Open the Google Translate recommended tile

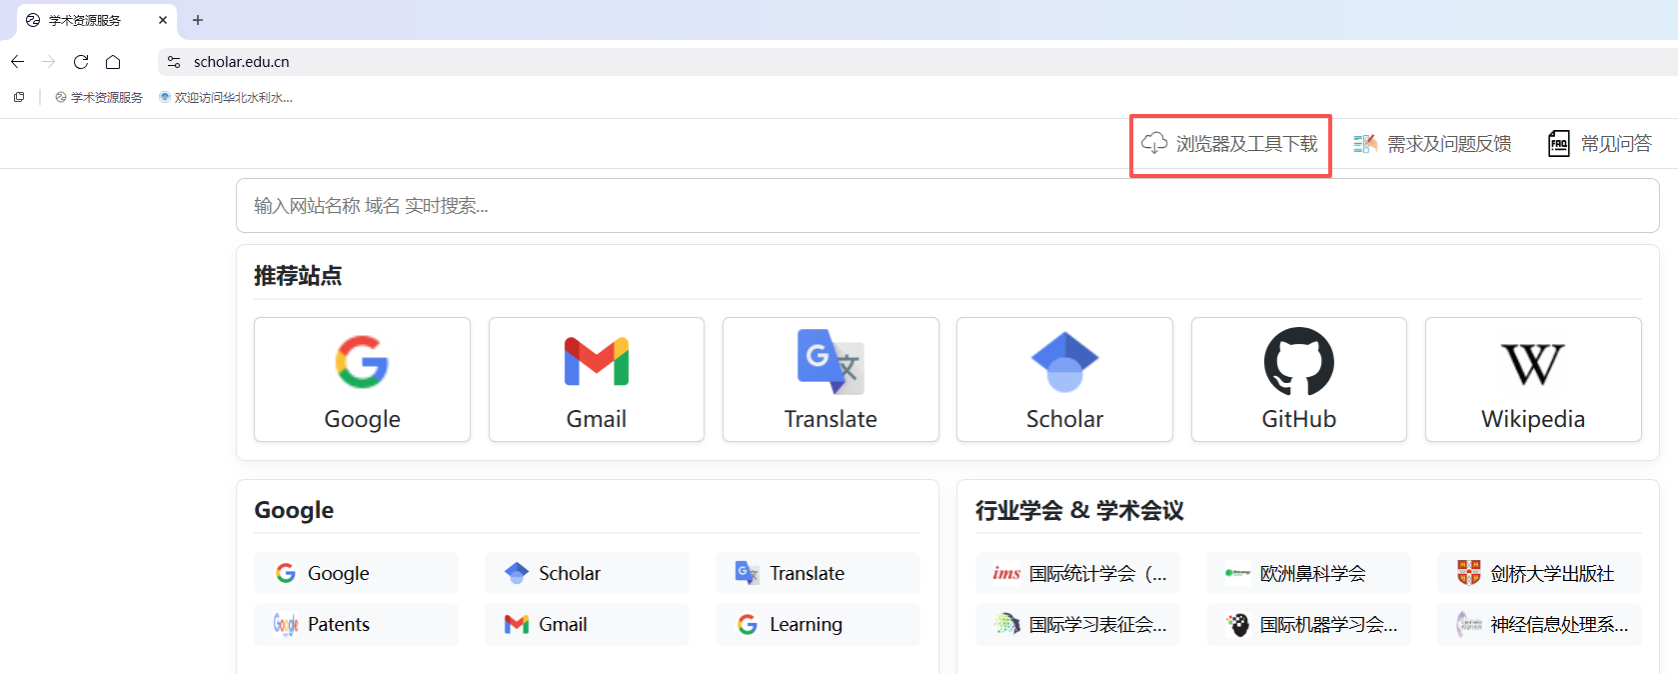[830, 379]
